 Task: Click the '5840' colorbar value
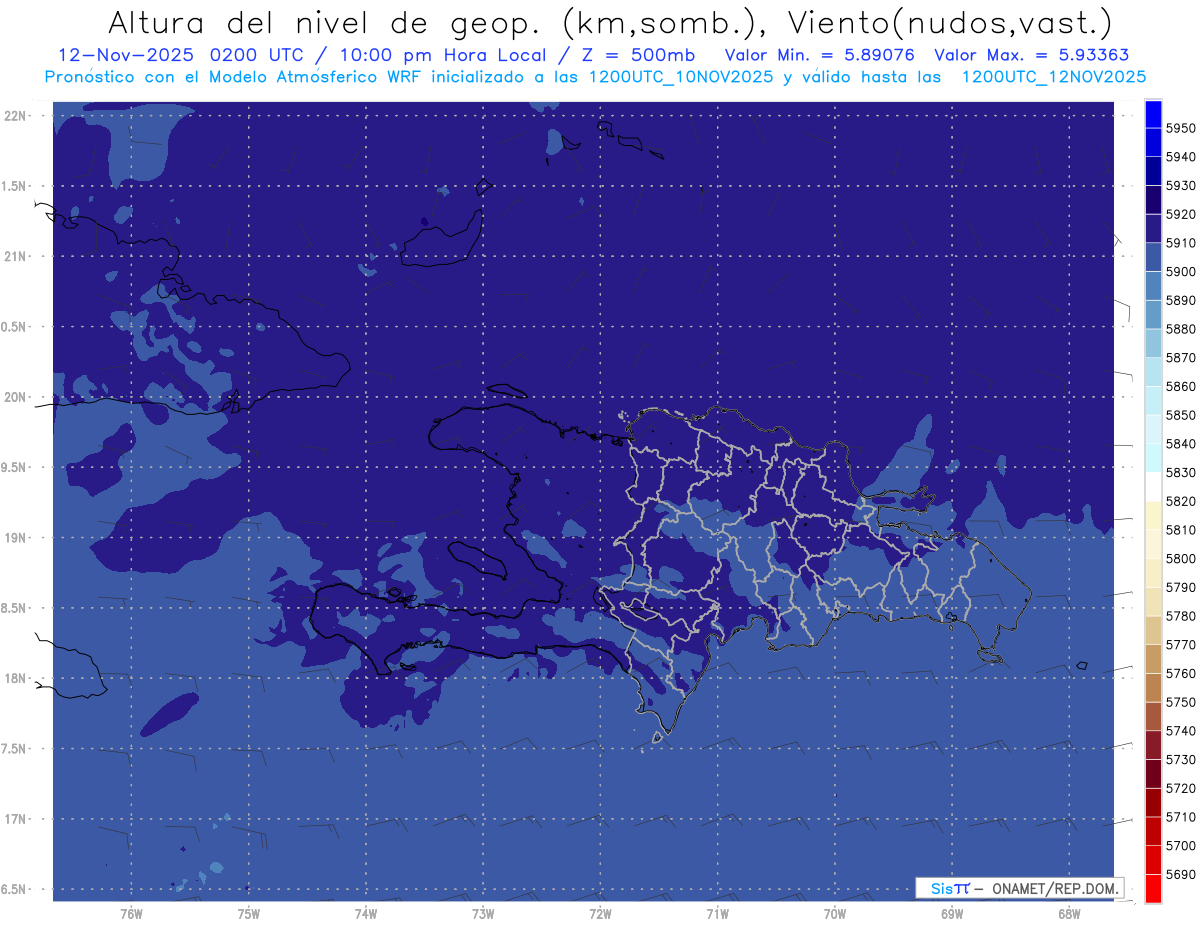point(1181,444)
